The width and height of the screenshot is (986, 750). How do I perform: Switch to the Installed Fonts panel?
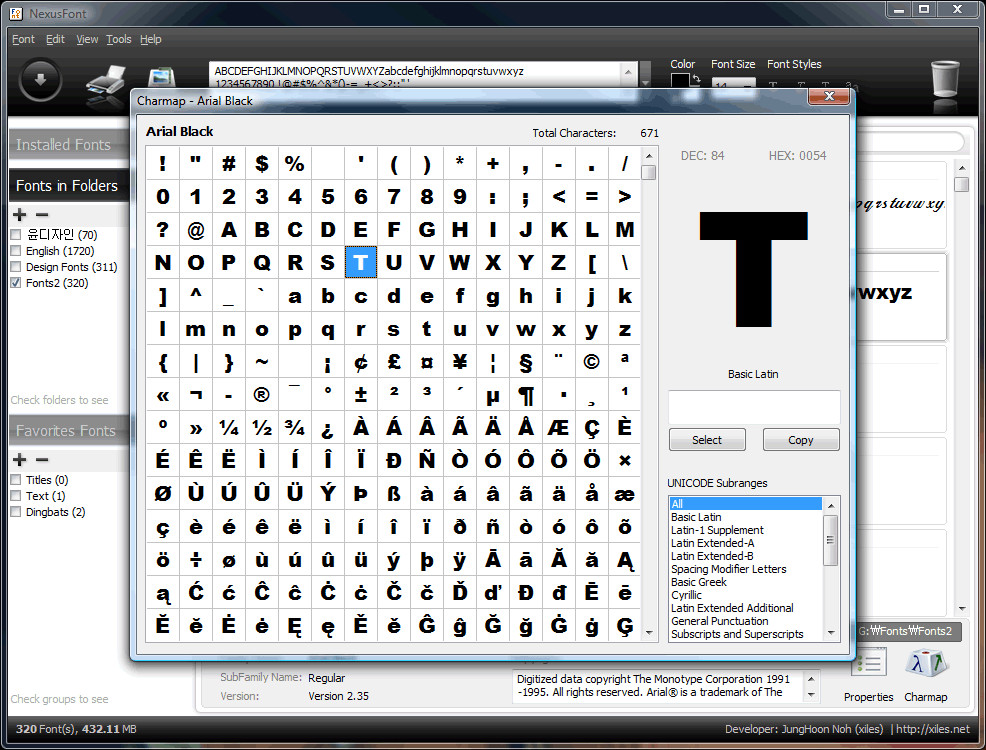coord(69,145)
